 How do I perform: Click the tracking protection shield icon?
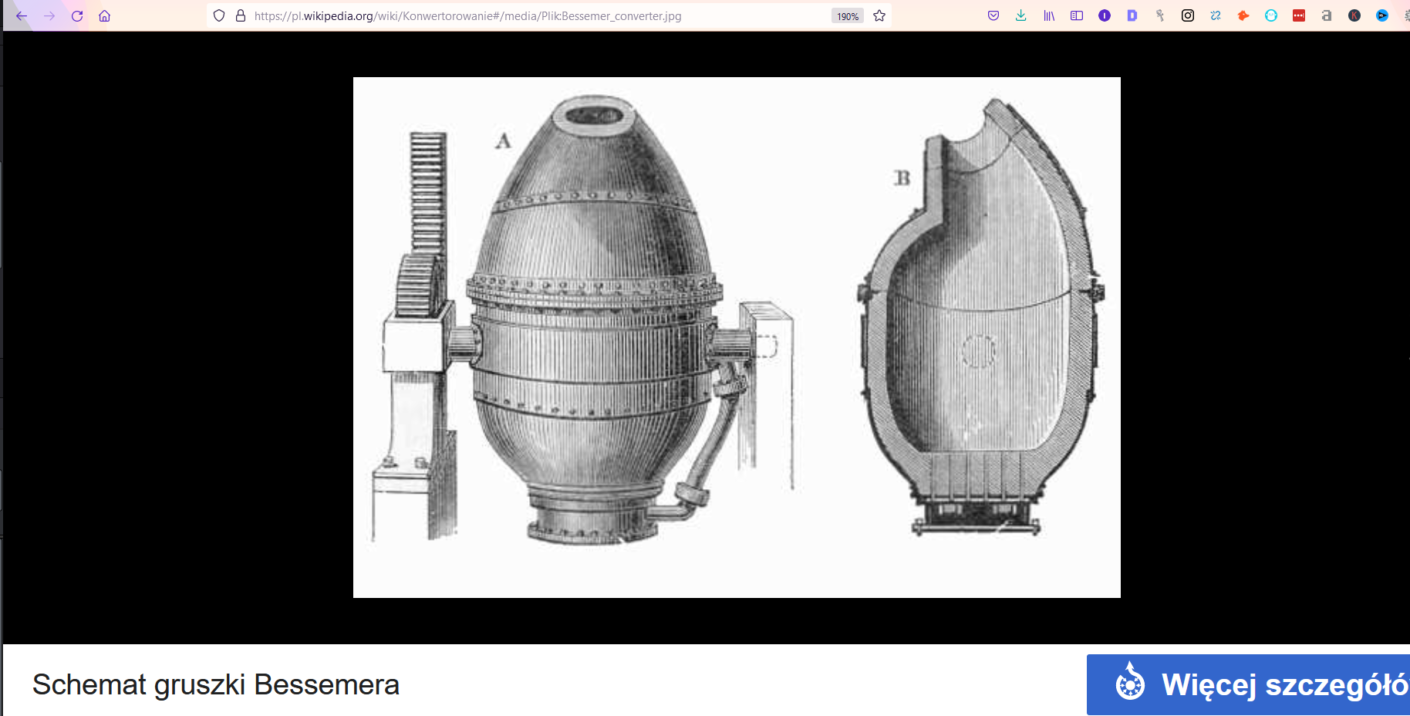pyautogui.click(x=219, y=16)
